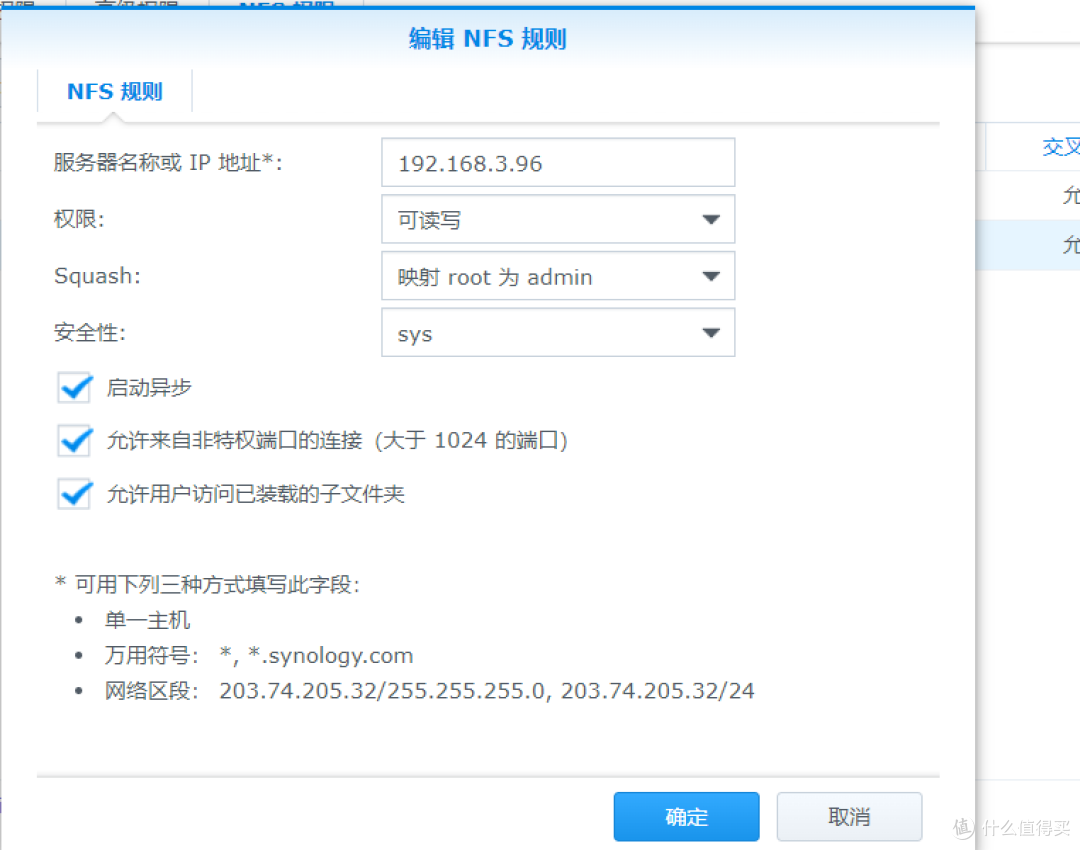
Task: Click the 交叉 column header in background window
Action: (1061, 146)
